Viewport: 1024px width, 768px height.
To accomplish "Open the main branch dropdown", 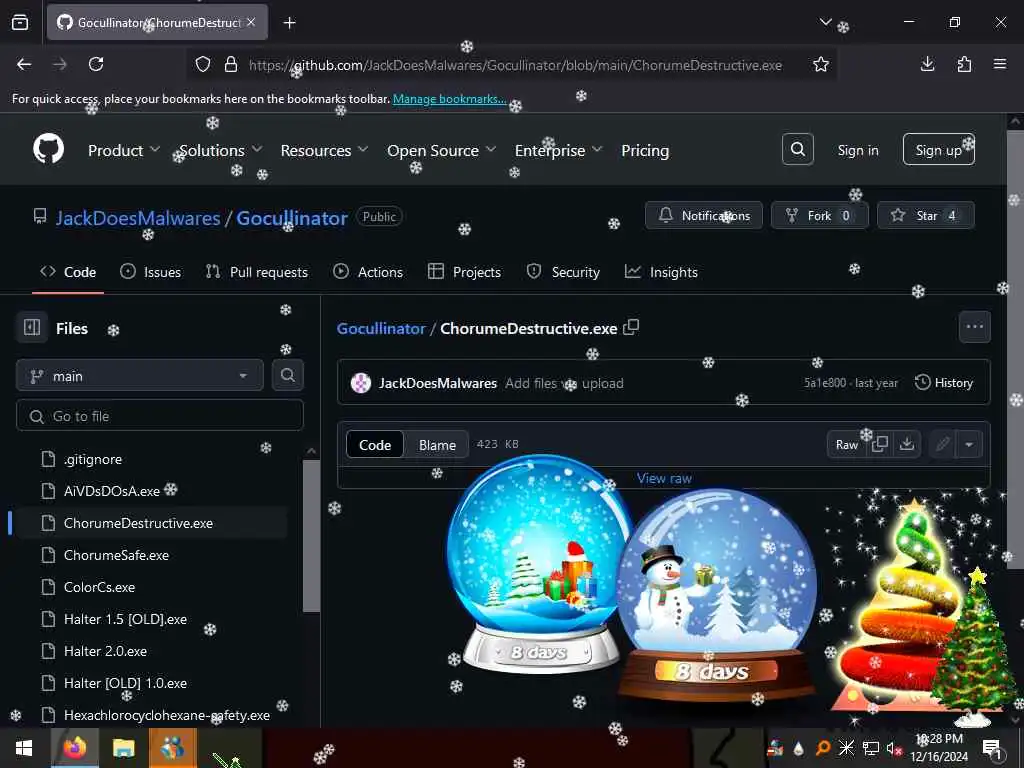I will click(x=140, y=376).
